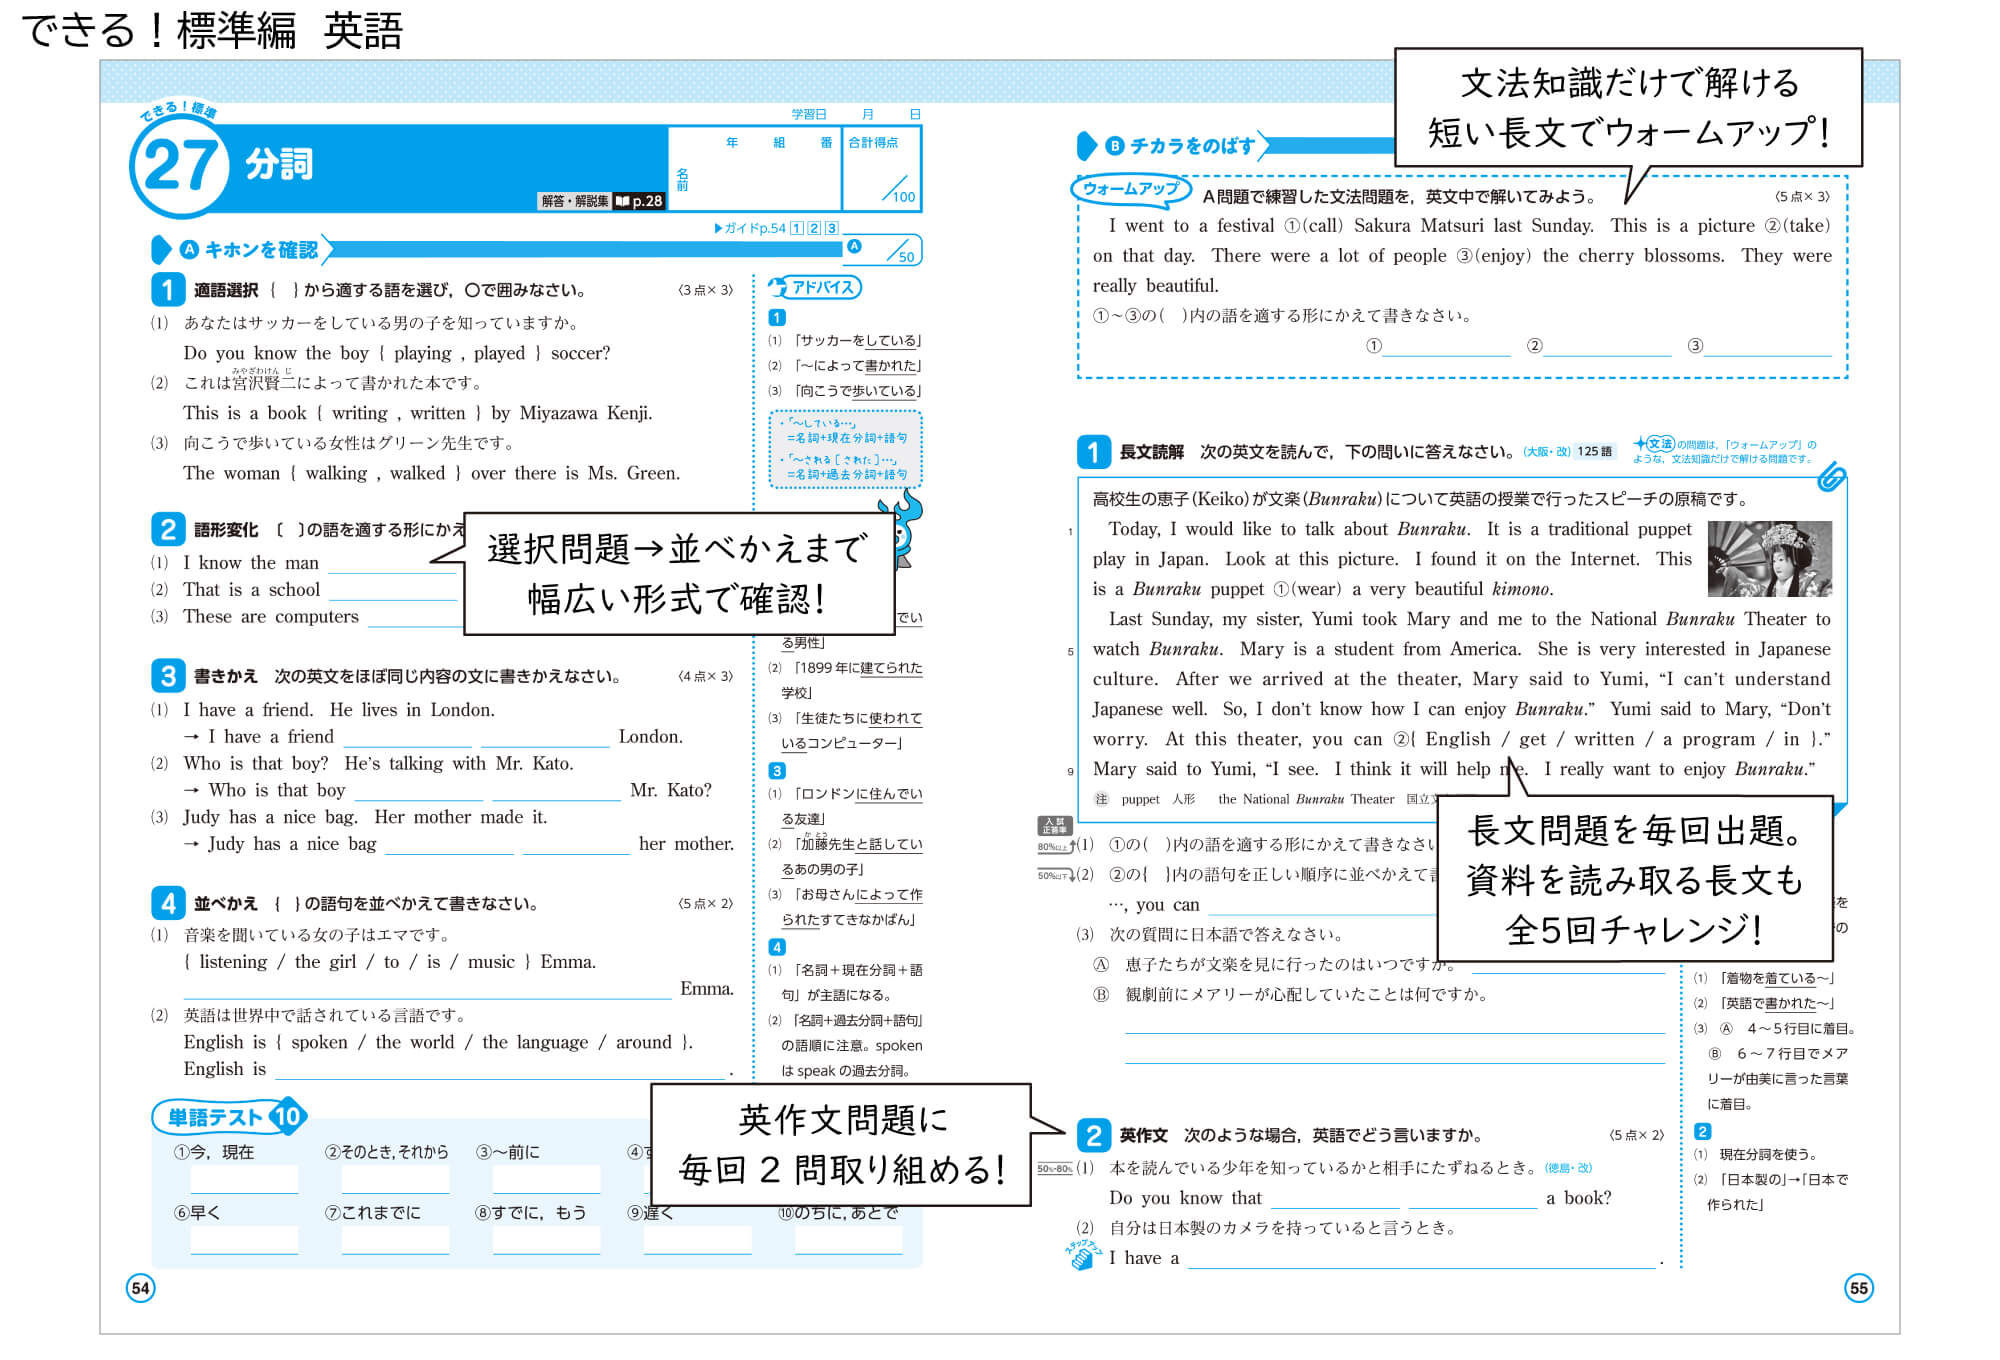Click the 適語選択 question 1 number badge

[x=167, y=290]
